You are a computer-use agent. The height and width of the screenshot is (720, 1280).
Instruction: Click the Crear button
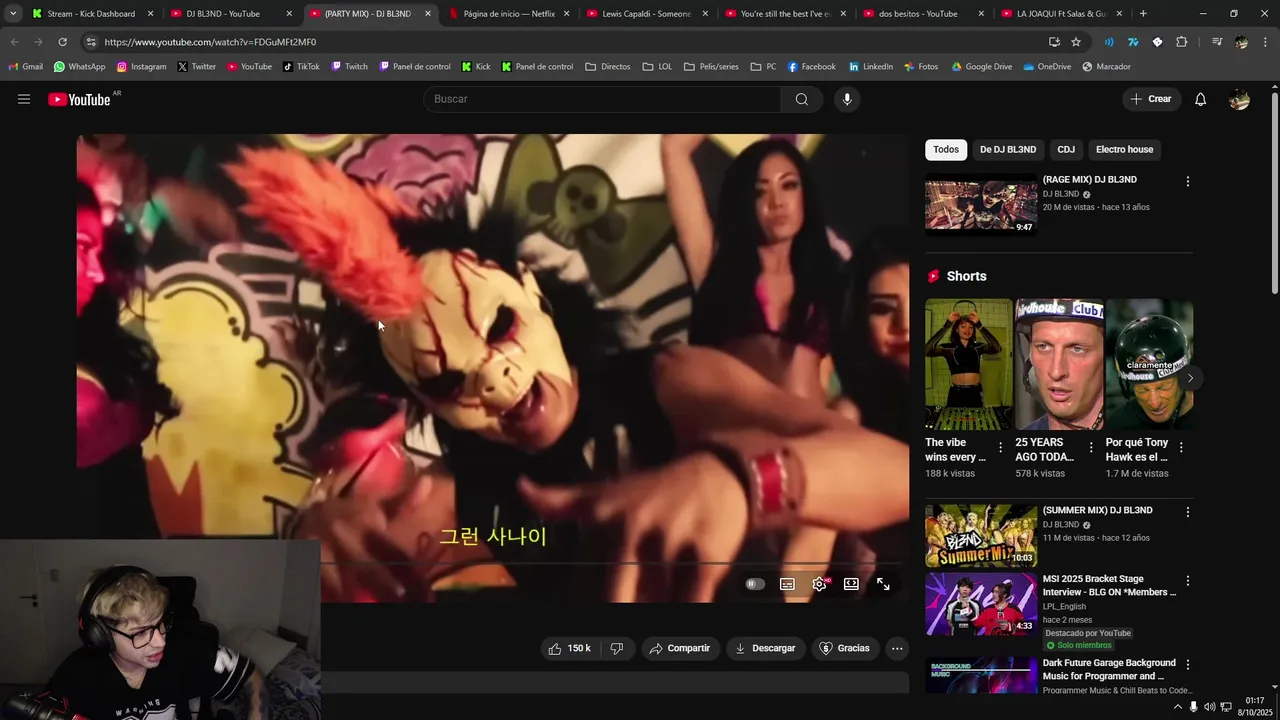(x=1151, y=99)
